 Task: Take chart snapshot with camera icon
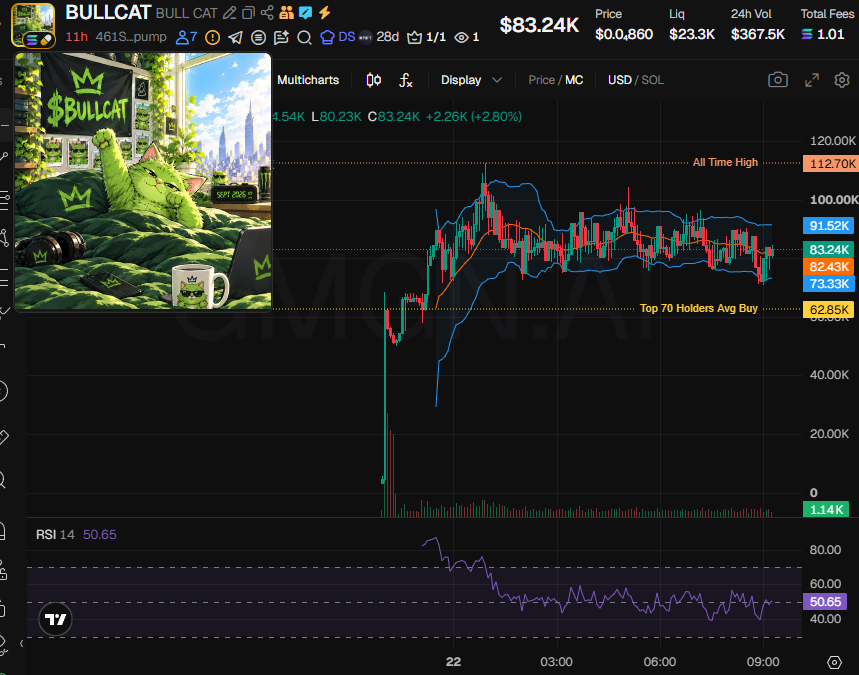click(x=778, y=80)
